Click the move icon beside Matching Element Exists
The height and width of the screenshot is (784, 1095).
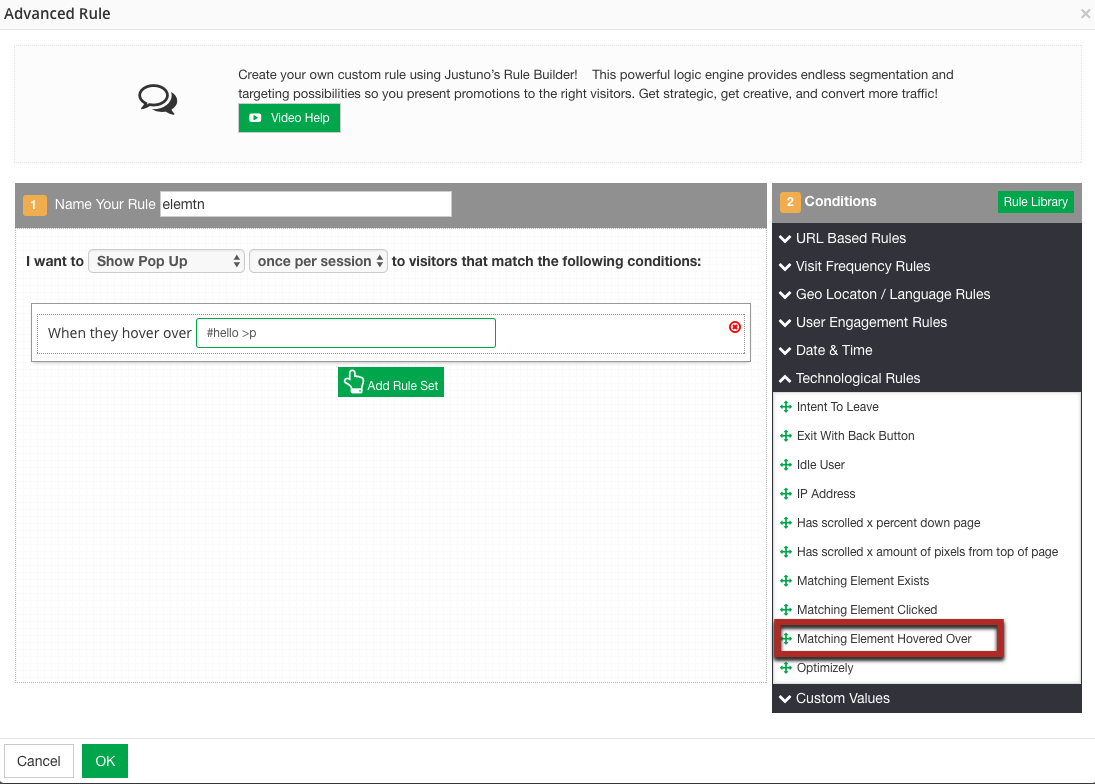point(786,581)
